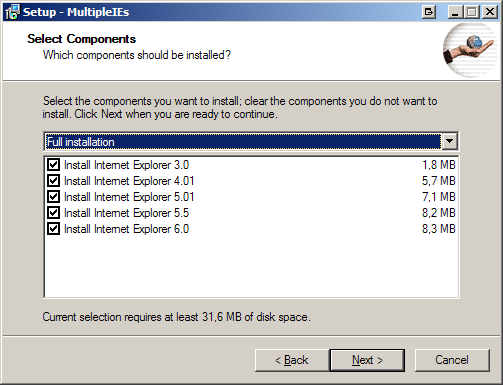Select the 1,8 MB size text
Screen dimensions: 503x385
tap(439, 165)
